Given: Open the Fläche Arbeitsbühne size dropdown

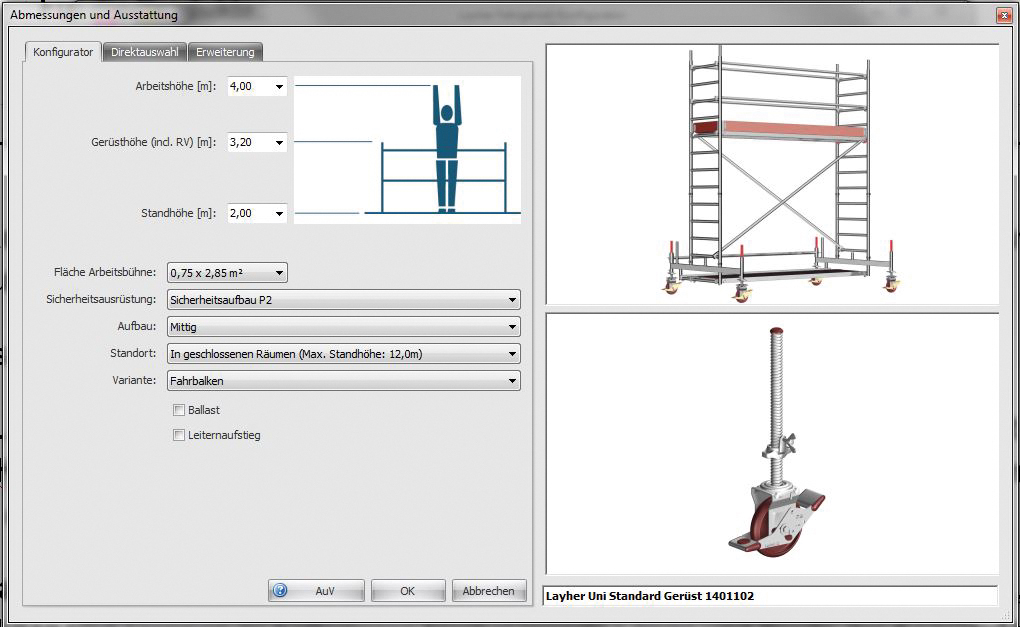Looking at the screenshot, I should tap(279, 272).
